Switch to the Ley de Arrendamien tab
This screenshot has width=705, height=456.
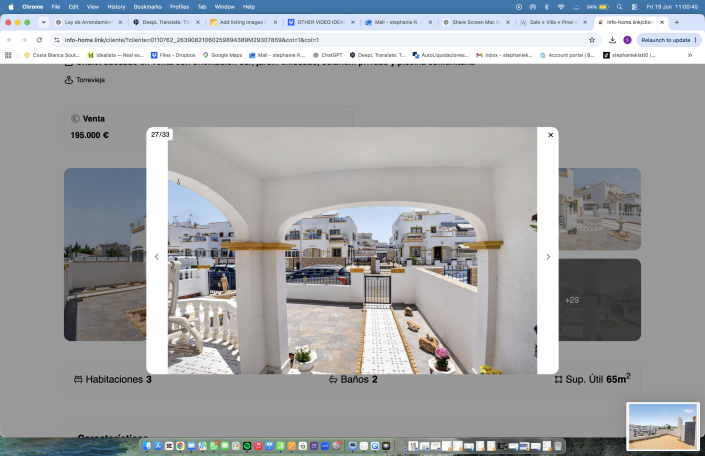pos(88,22)
